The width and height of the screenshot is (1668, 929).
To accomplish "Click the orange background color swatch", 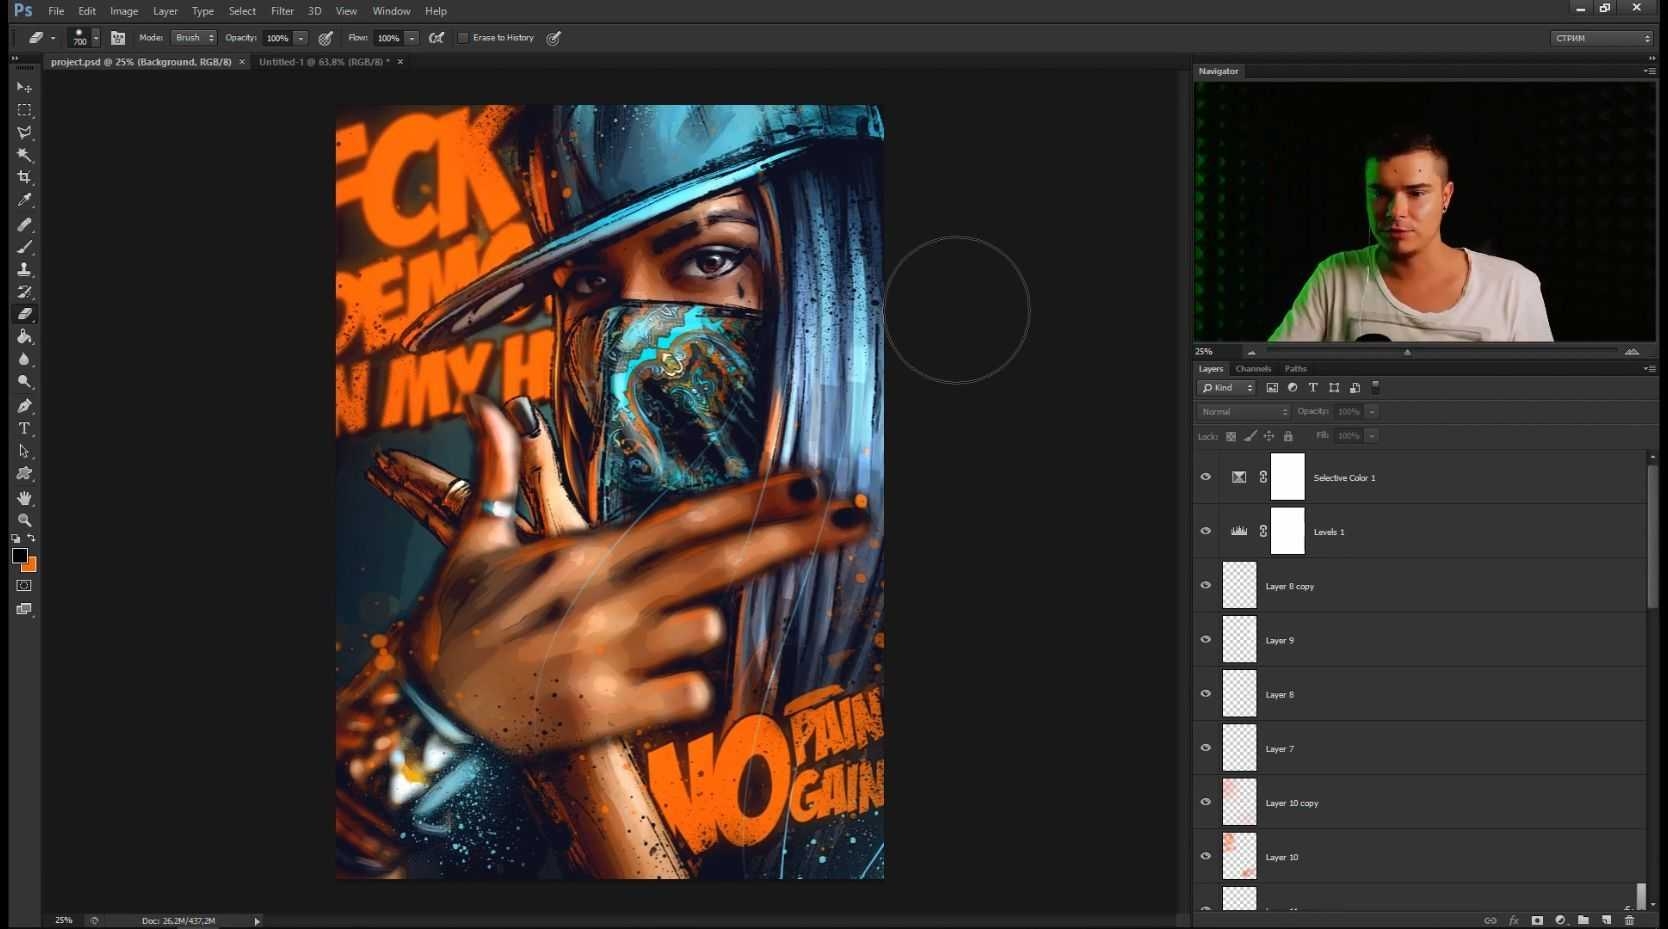I will pyautogui.click(x=31, y=566).
